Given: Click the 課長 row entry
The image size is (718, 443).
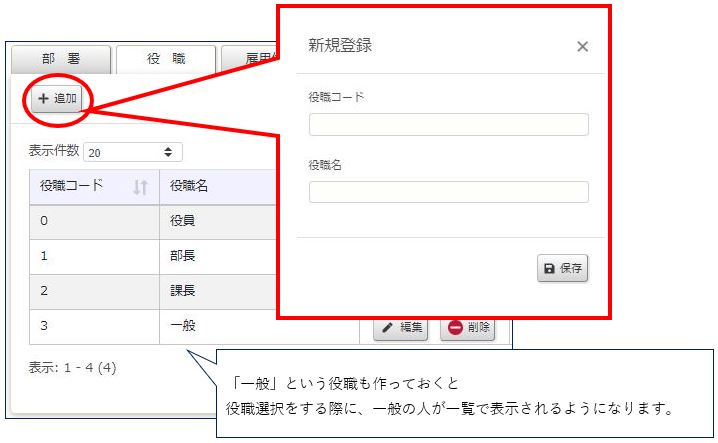Looking at the screenshot, I should (183, 291).
